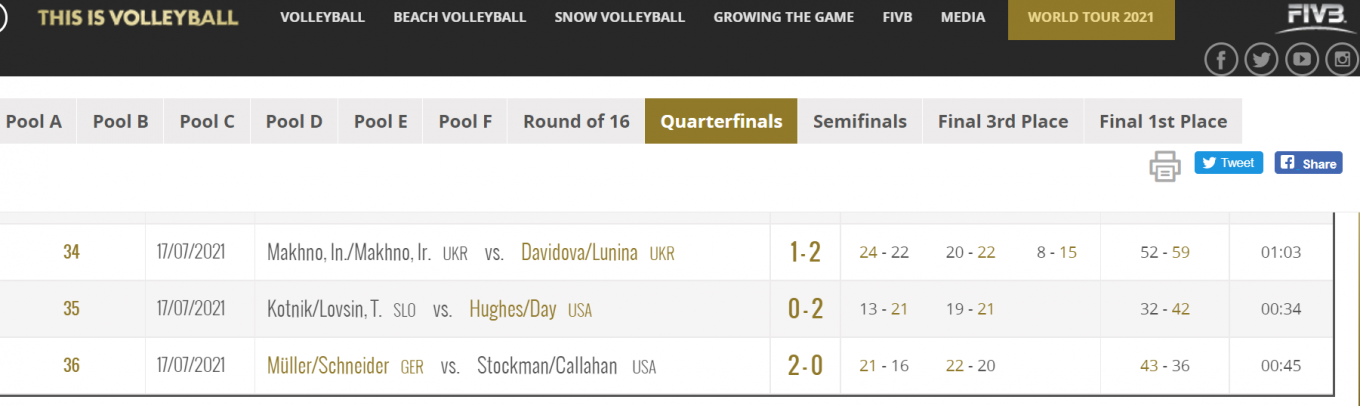Open the Hughes/Day team link
The width and height of the screenshot is (1360, 406).
click(512, 309)
